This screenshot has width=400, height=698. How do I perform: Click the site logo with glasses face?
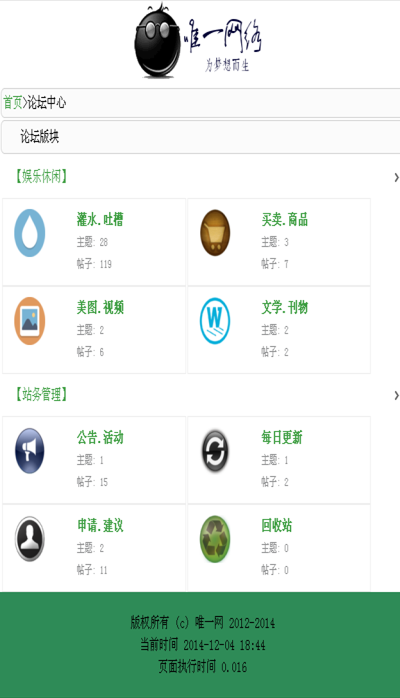point(198,41)
